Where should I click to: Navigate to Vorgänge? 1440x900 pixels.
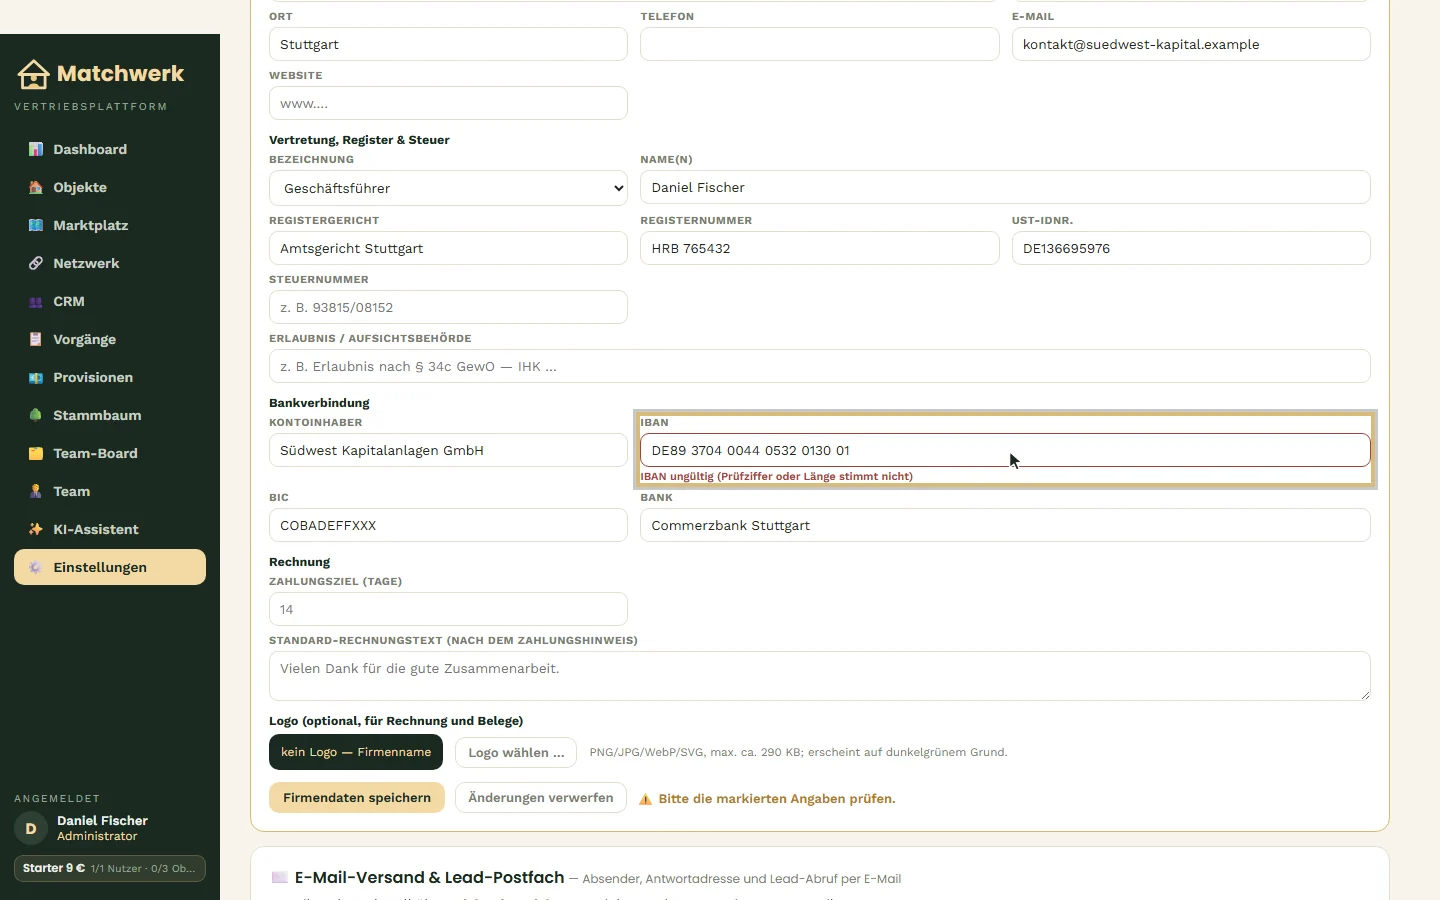coord(110,339)
